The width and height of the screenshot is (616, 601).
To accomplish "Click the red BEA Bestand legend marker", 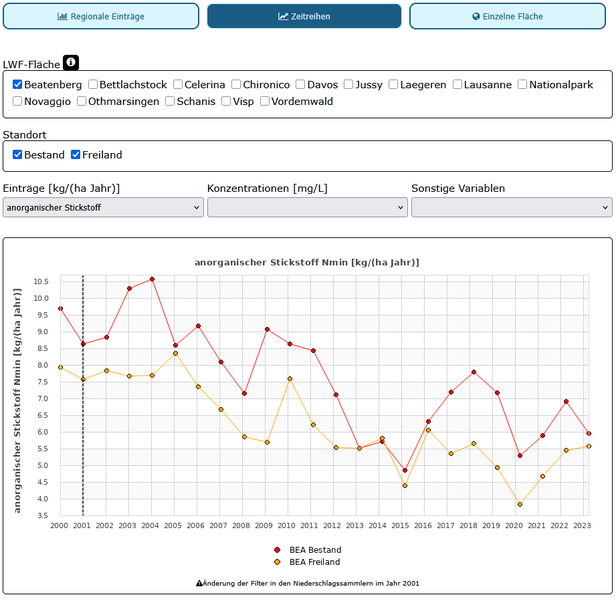I will 276,550.
